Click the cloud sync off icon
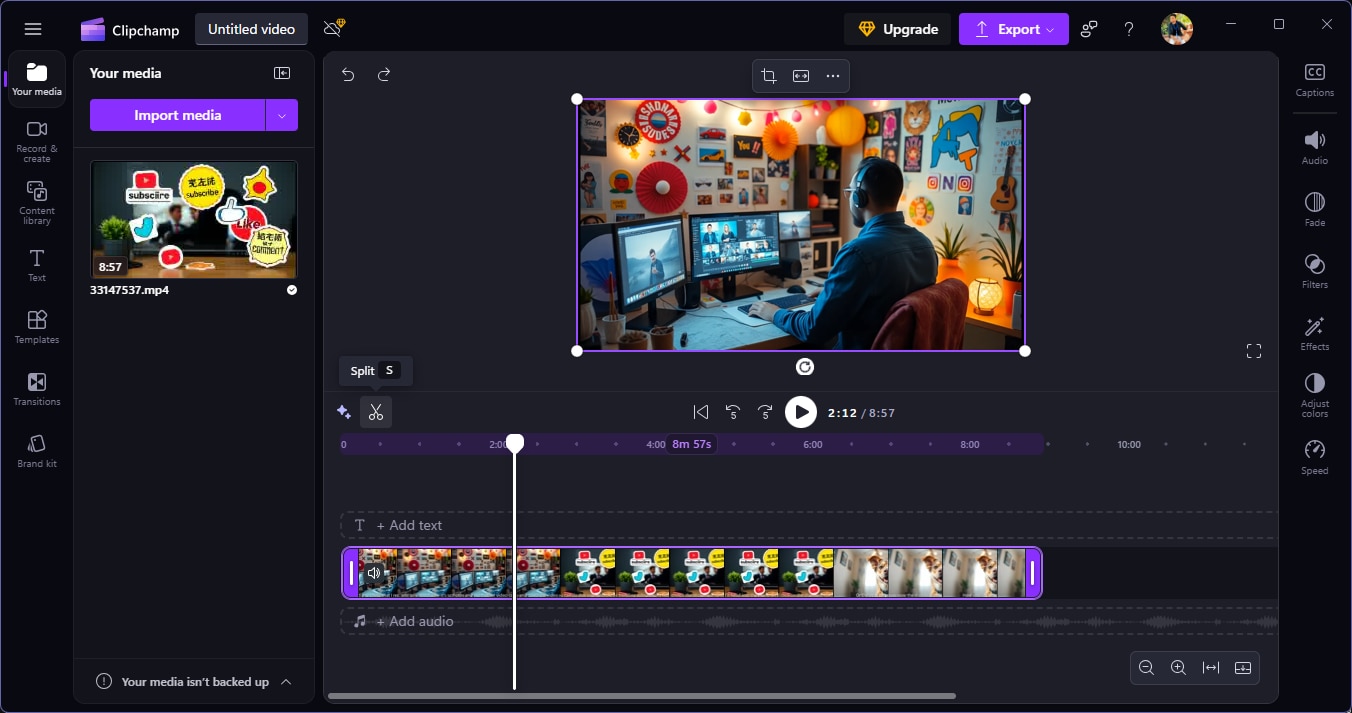Image resolution: width=1352 pixels, height=713 pixels. click(334, 28)
